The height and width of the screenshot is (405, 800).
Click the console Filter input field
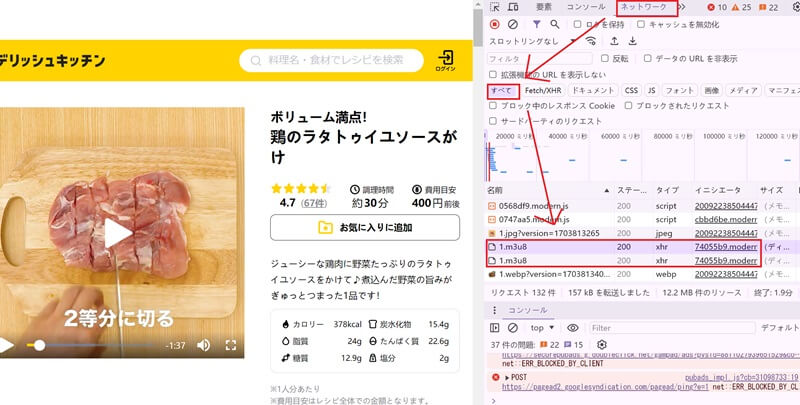pyautogui.click(x=672, y=327)
